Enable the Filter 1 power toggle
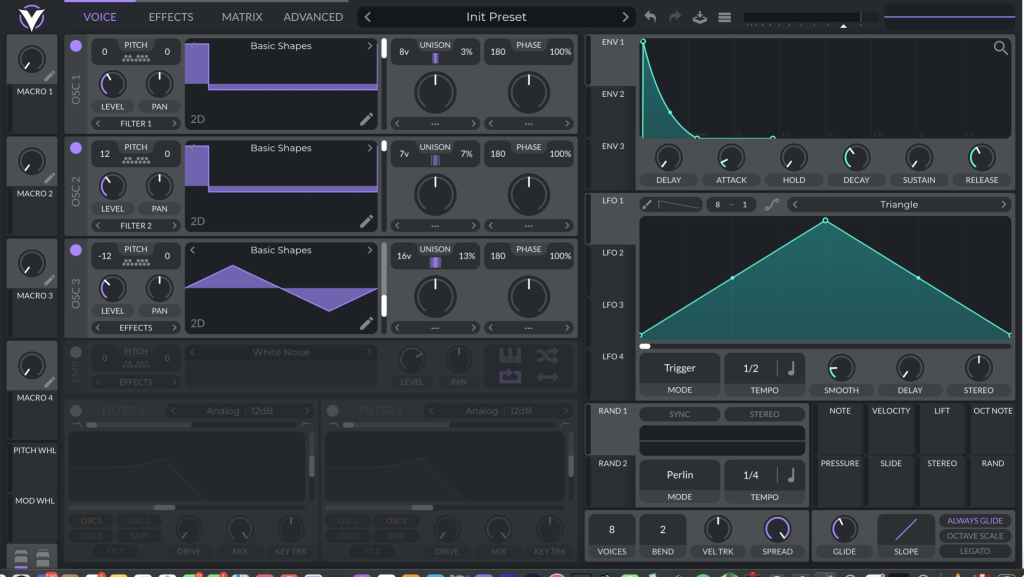Viewport: 1024px width, 577px height. (x=76, y=411)
